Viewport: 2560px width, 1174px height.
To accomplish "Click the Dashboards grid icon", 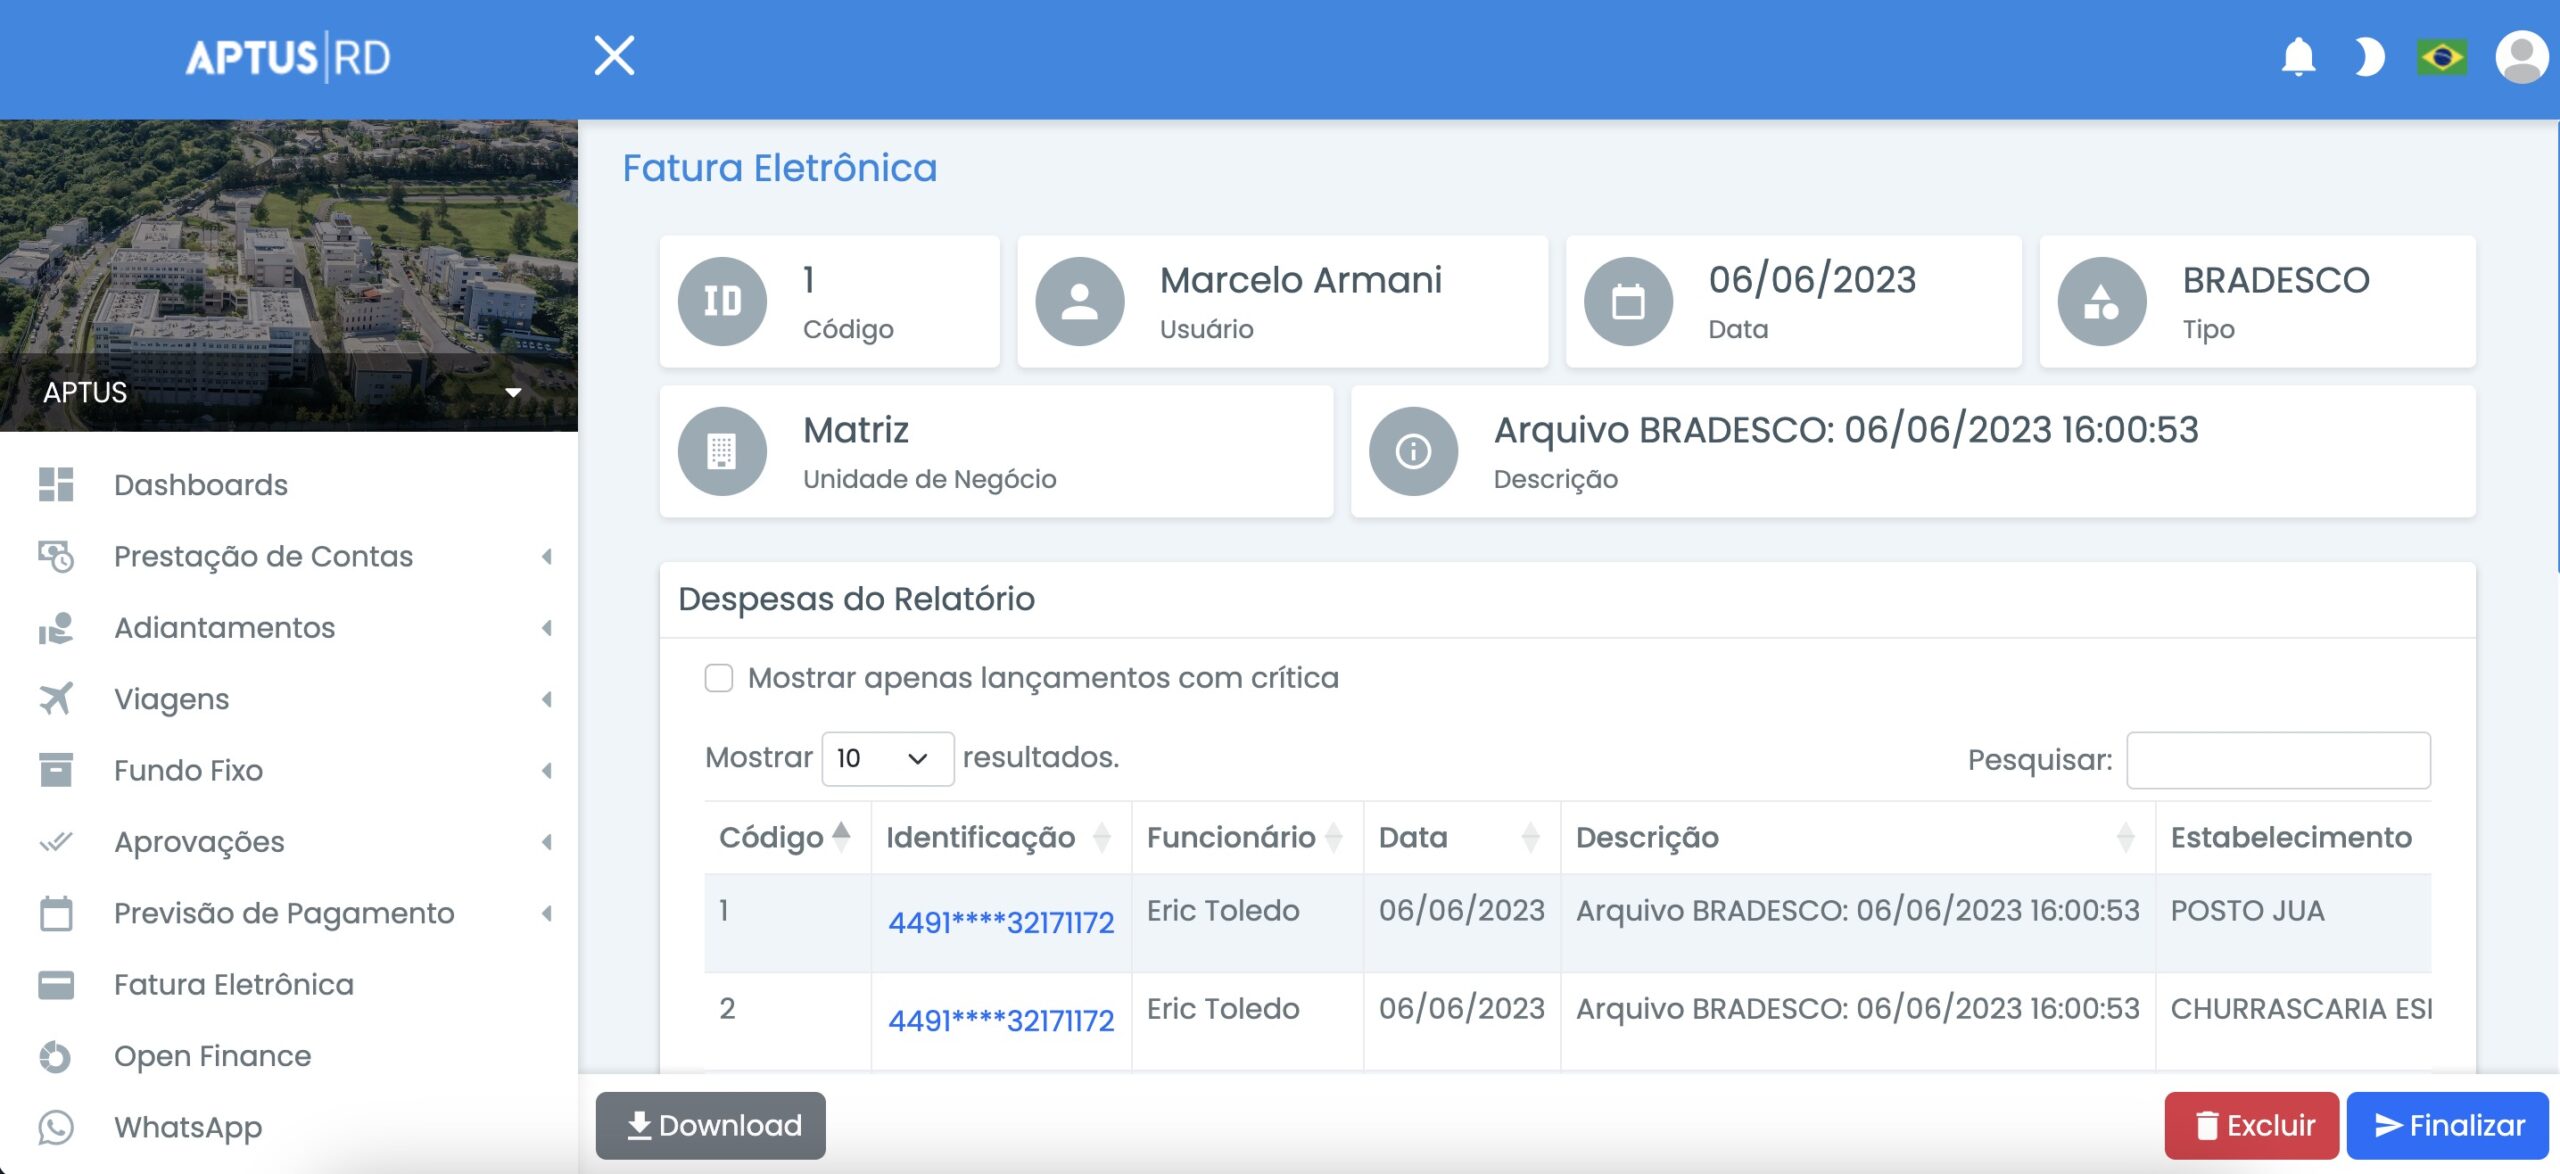I will click(57, 484).
